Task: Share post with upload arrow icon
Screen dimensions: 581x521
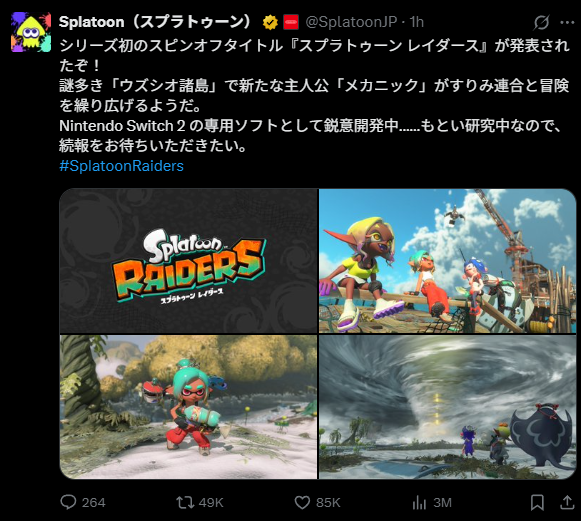Action: pos(567,502)
